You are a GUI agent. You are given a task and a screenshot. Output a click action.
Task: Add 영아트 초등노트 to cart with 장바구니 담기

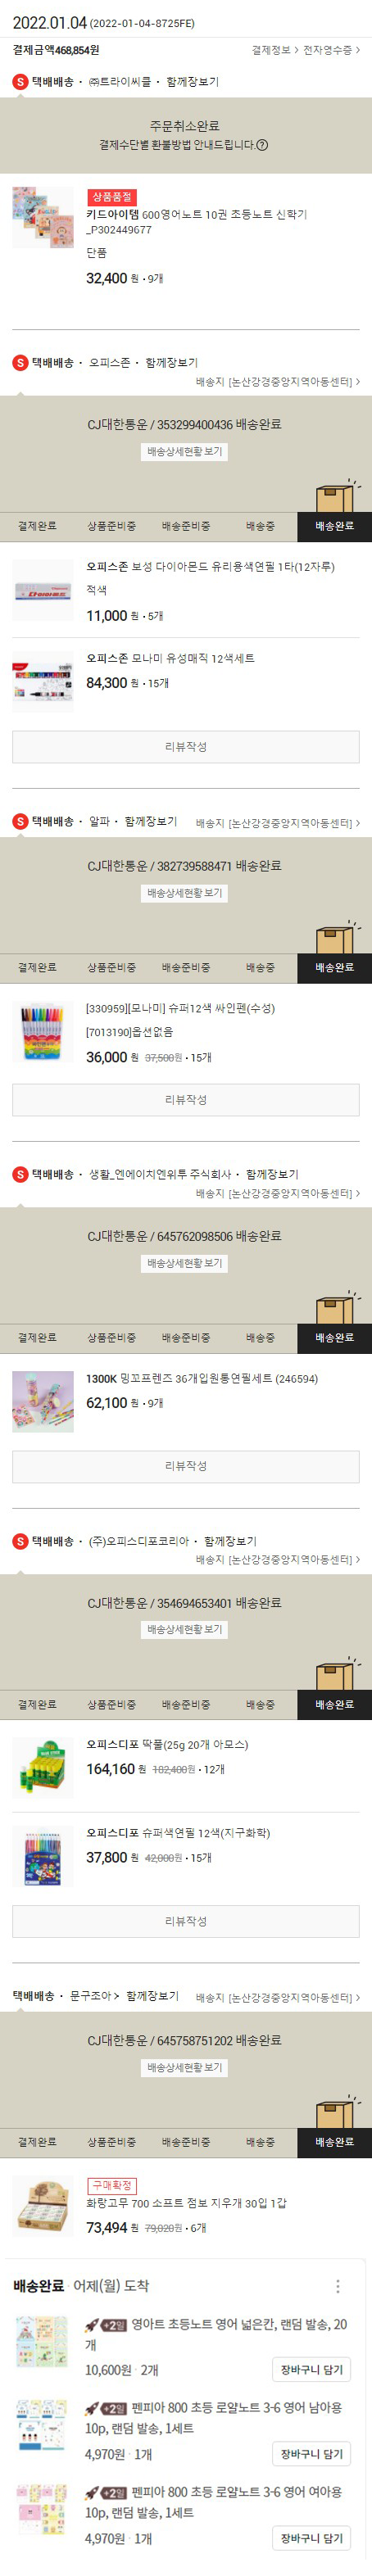312,2371
